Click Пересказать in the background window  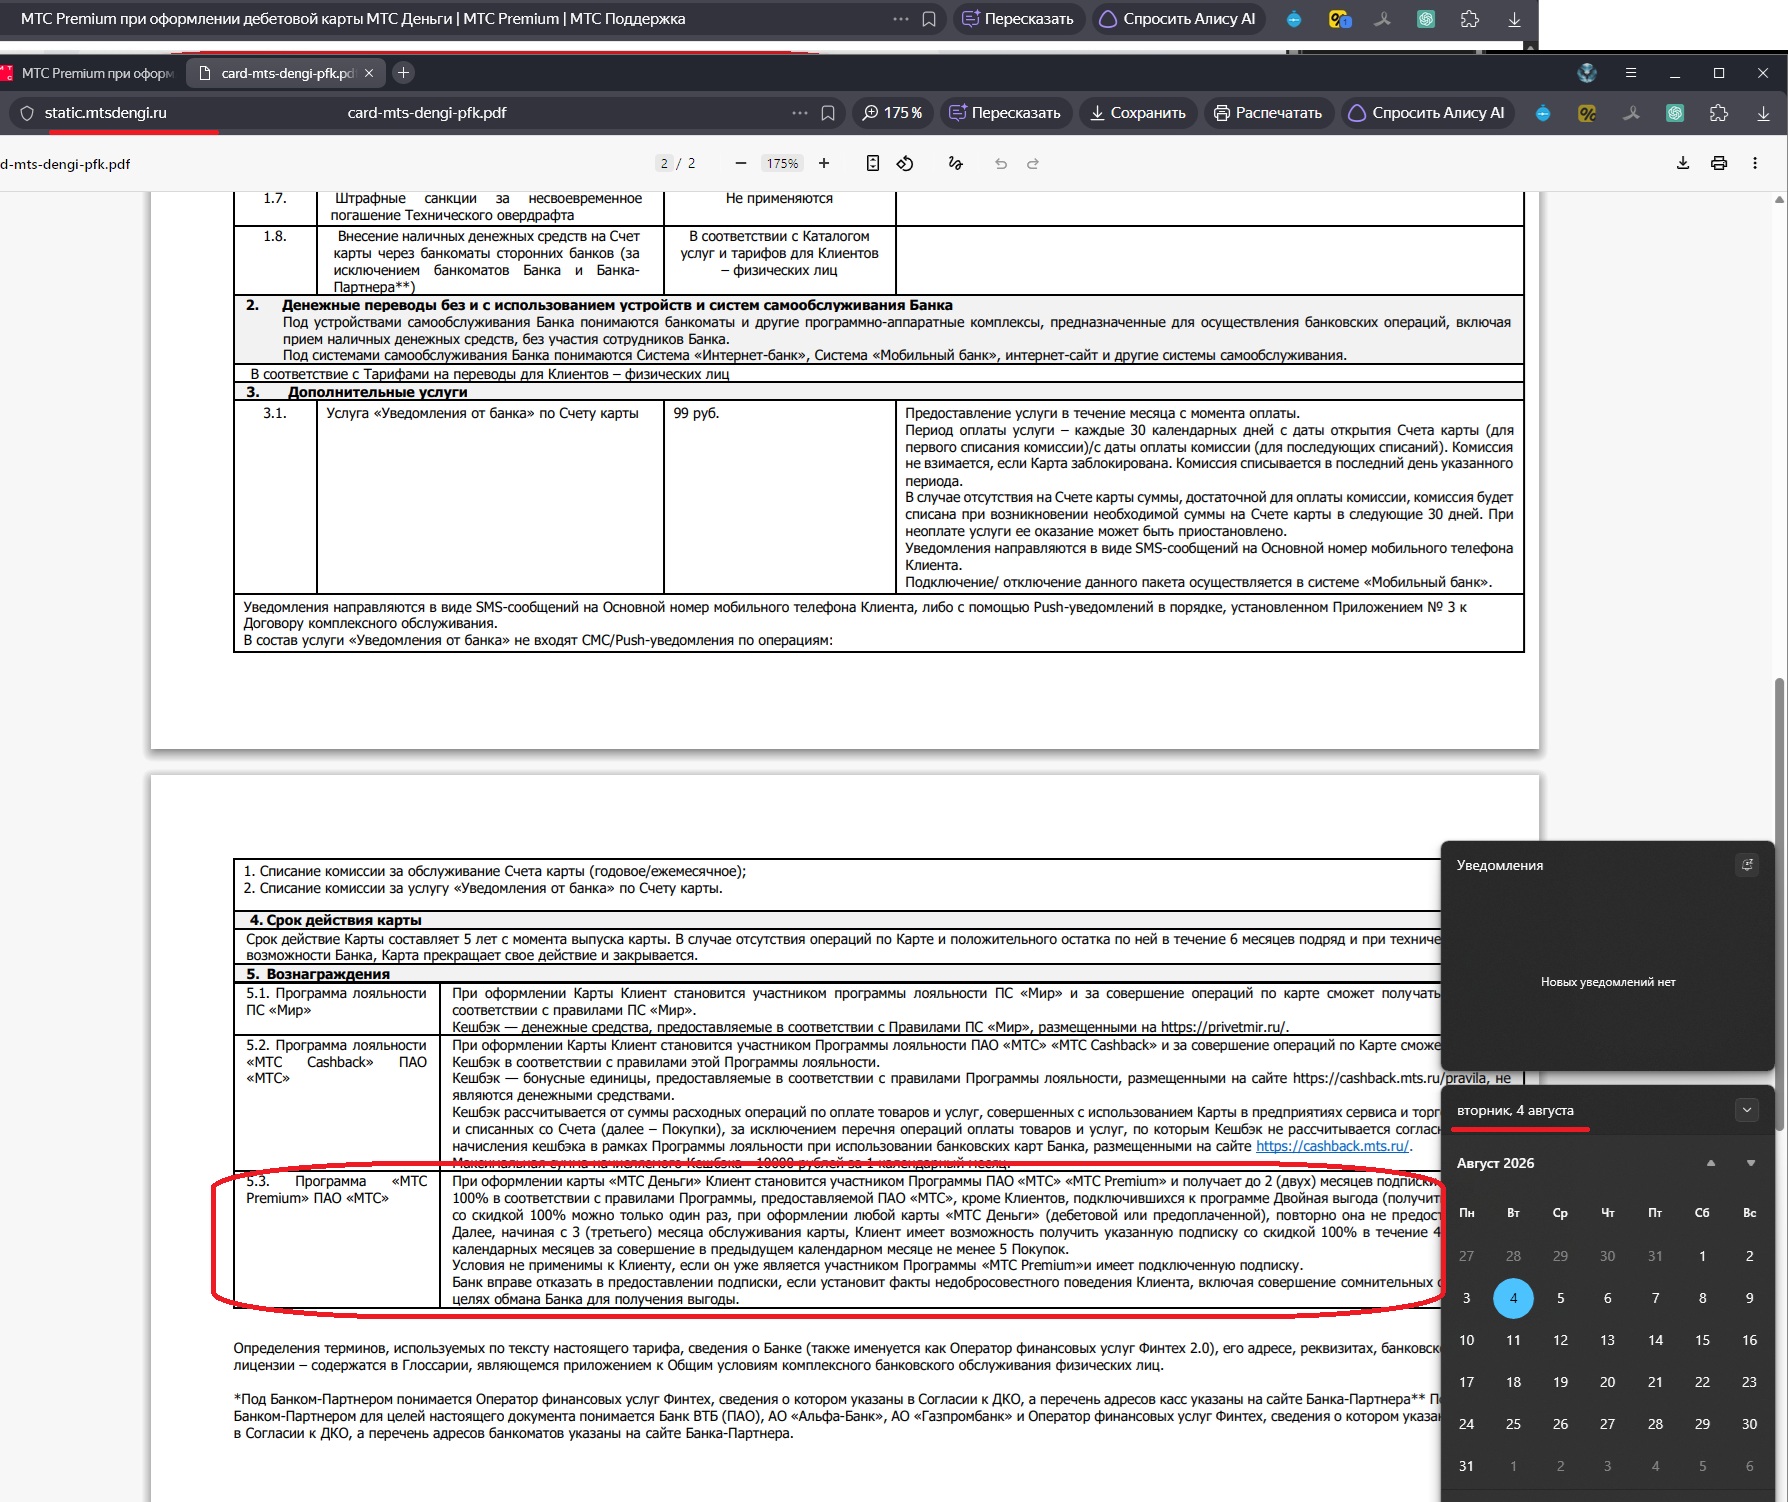click(x=1019, y=19)
